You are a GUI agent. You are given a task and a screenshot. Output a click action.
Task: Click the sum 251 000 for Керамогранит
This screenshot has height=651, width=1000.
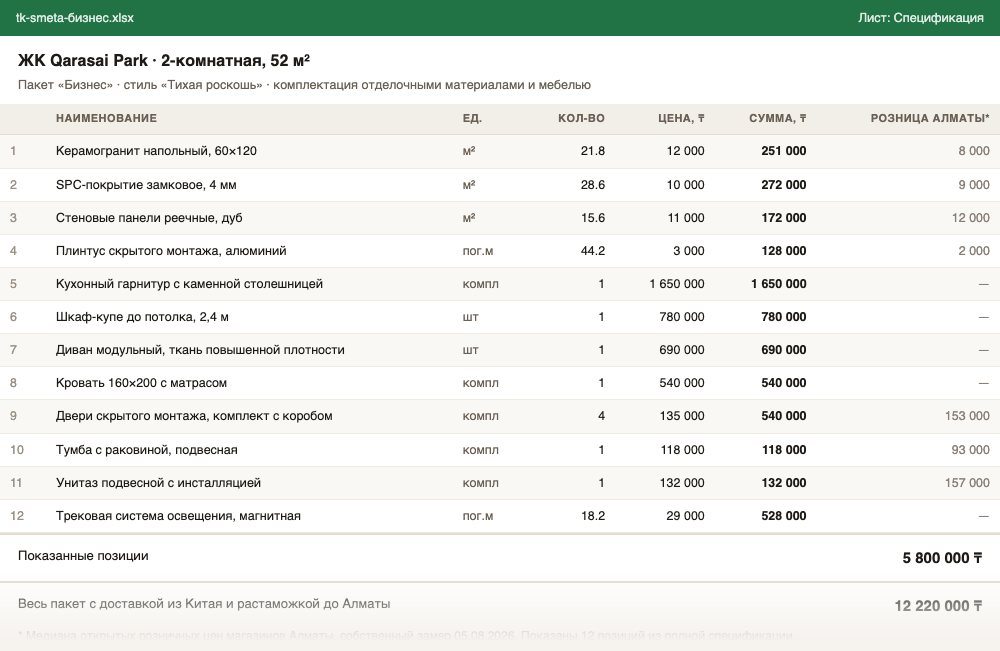pos(784,151)
